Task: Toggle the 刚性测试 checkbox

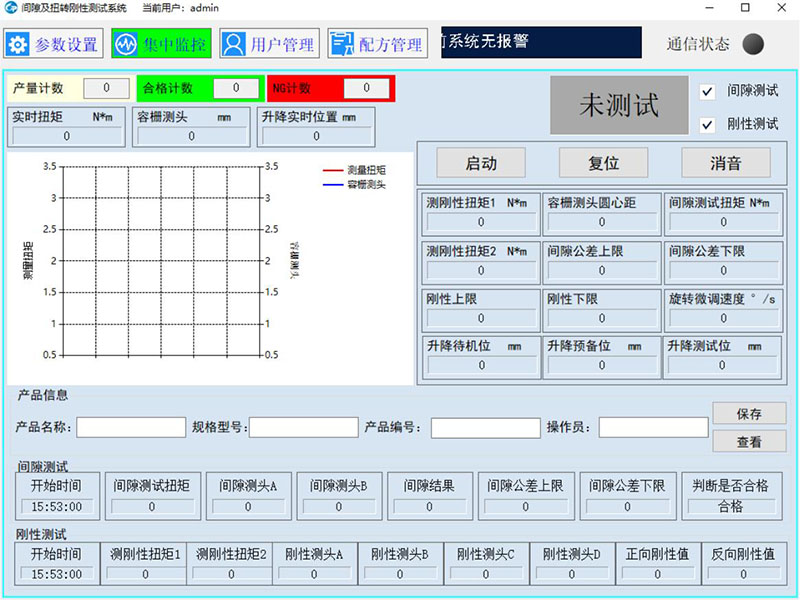Action: pyautogui.click(x=708, y=125)
